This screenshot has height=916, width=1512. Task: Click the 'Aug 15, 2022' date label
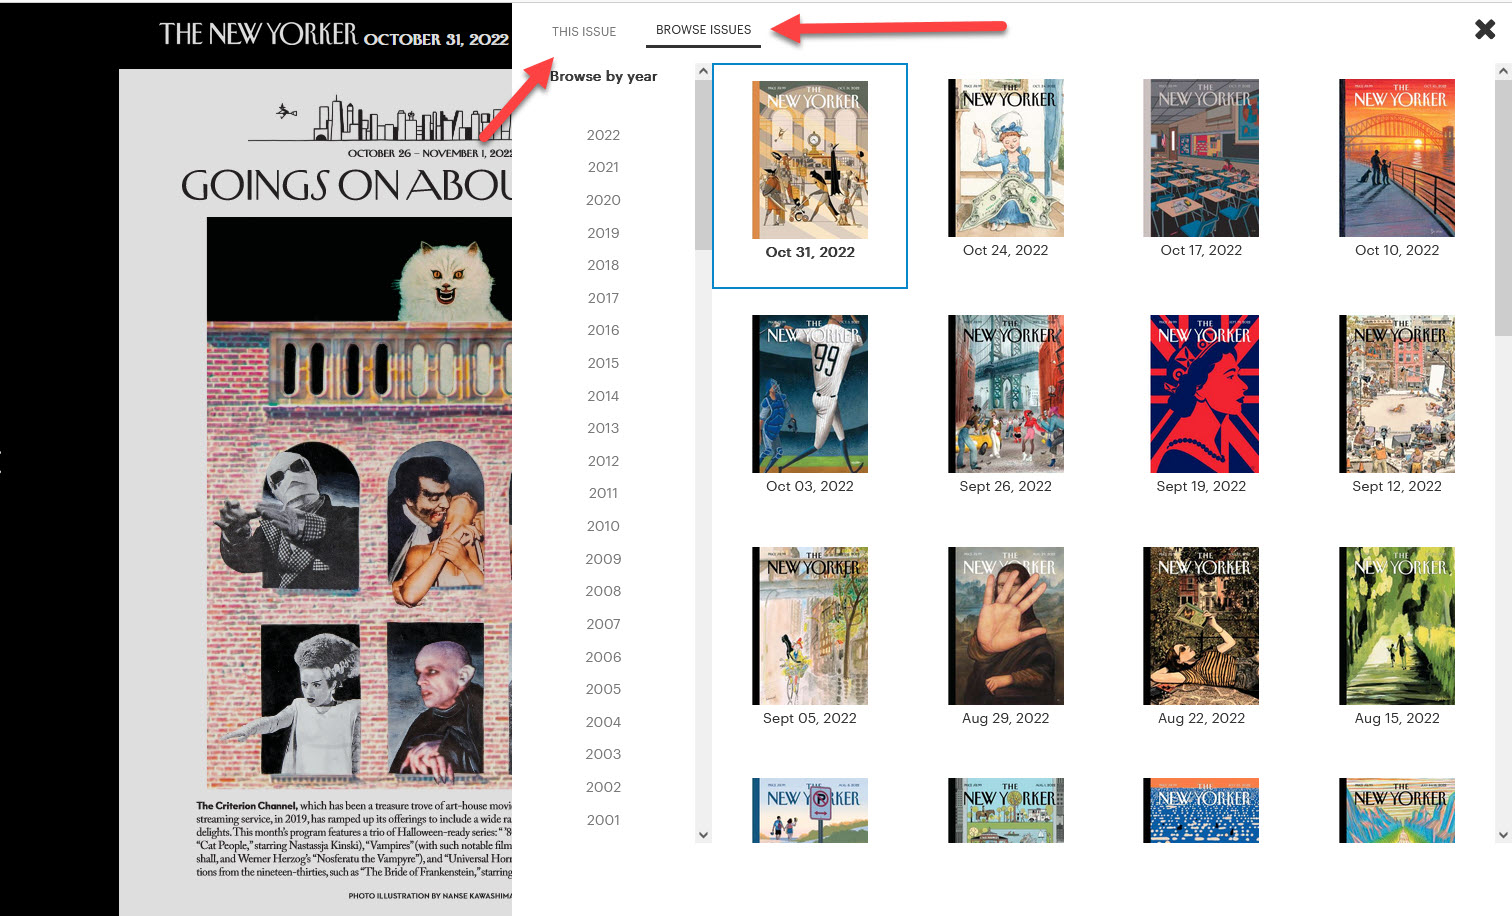1397,718
